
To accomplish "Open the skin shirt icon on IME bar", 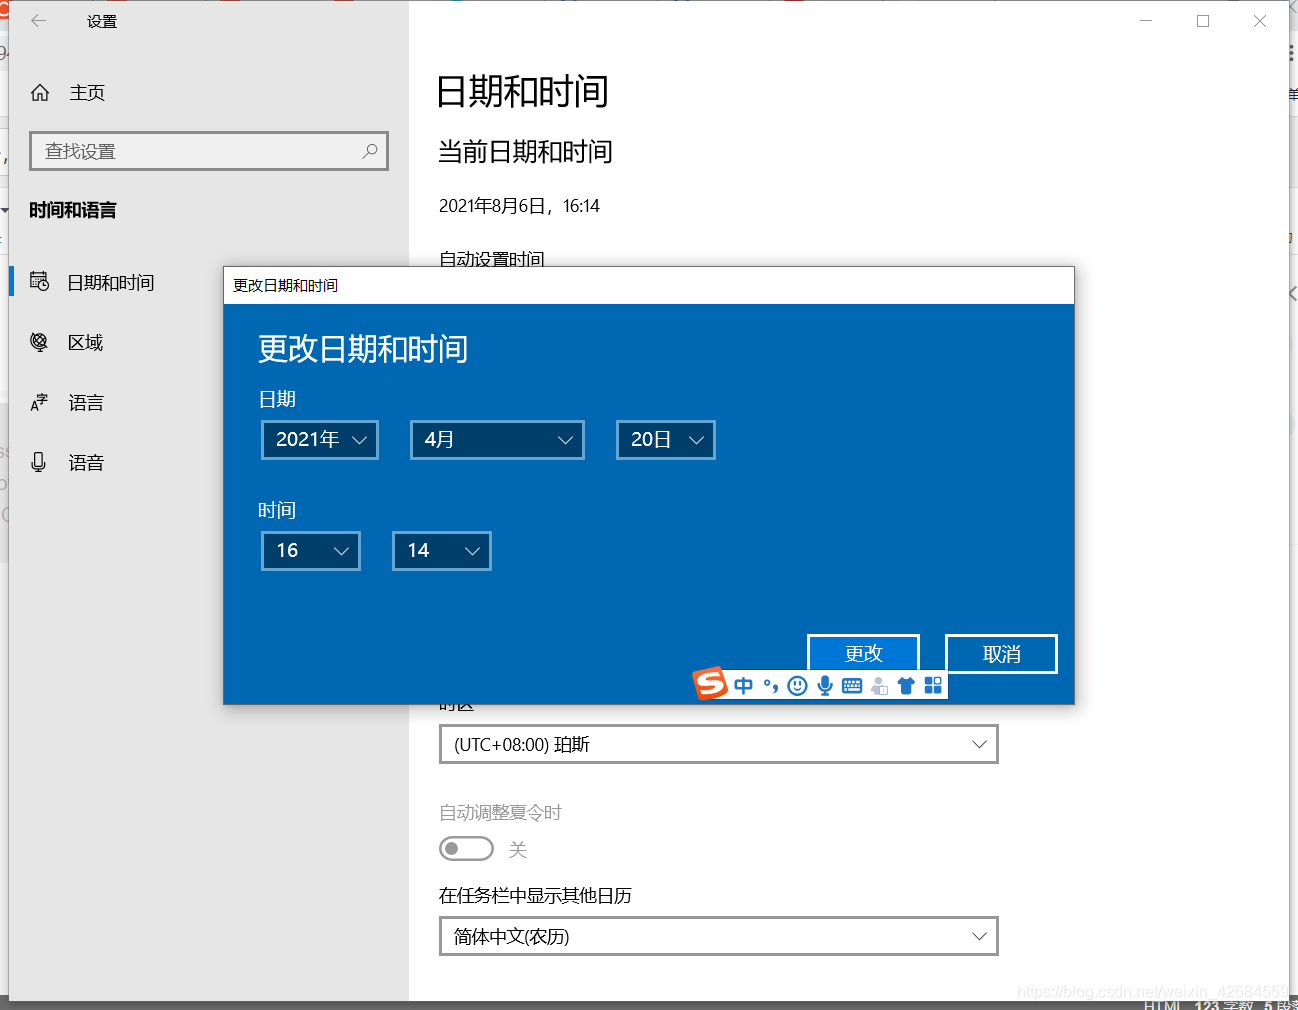I will click(x=906, y=685).
